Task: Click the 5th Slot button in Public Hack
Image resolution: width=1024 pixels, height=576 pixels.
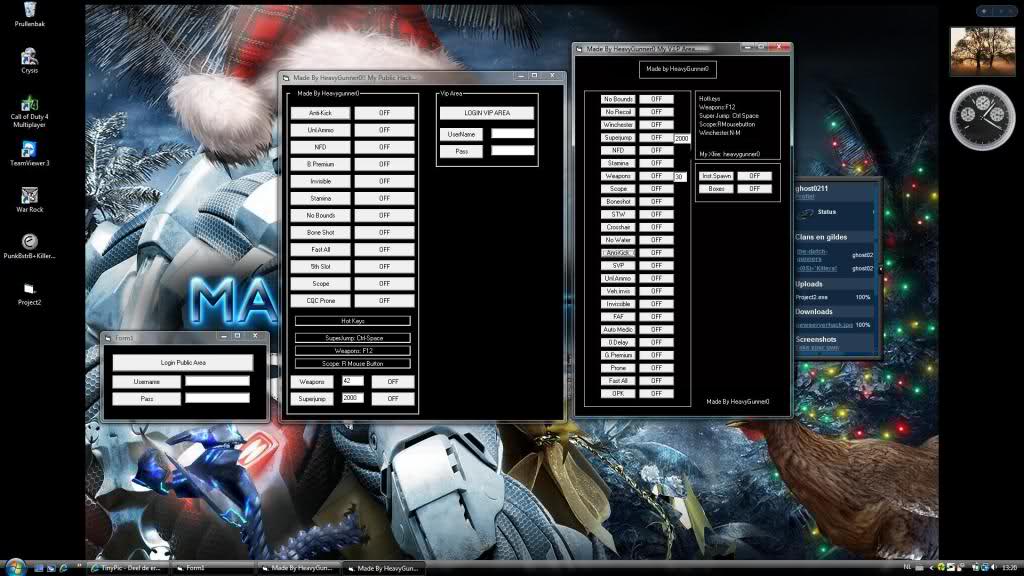Action: point(321,266)
